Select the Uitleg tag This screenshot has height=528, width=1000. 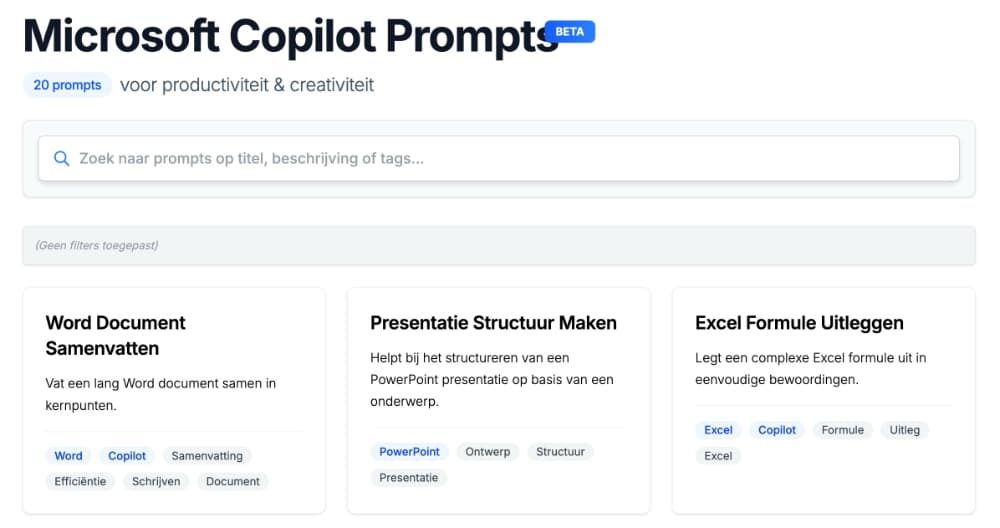905,430
